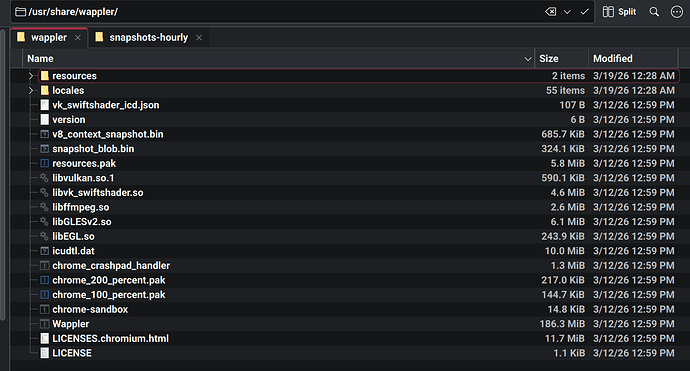690x371 pixels.
Task: Select the LICENSES.chromium.html document icon
Action: [x=44, y=338]
